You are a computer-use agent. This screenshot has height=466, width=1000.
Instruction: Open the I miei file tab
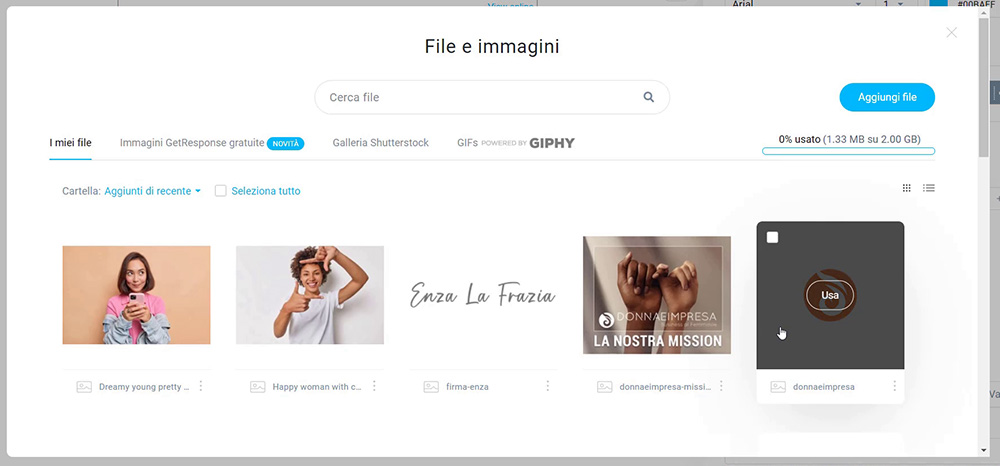70,143
